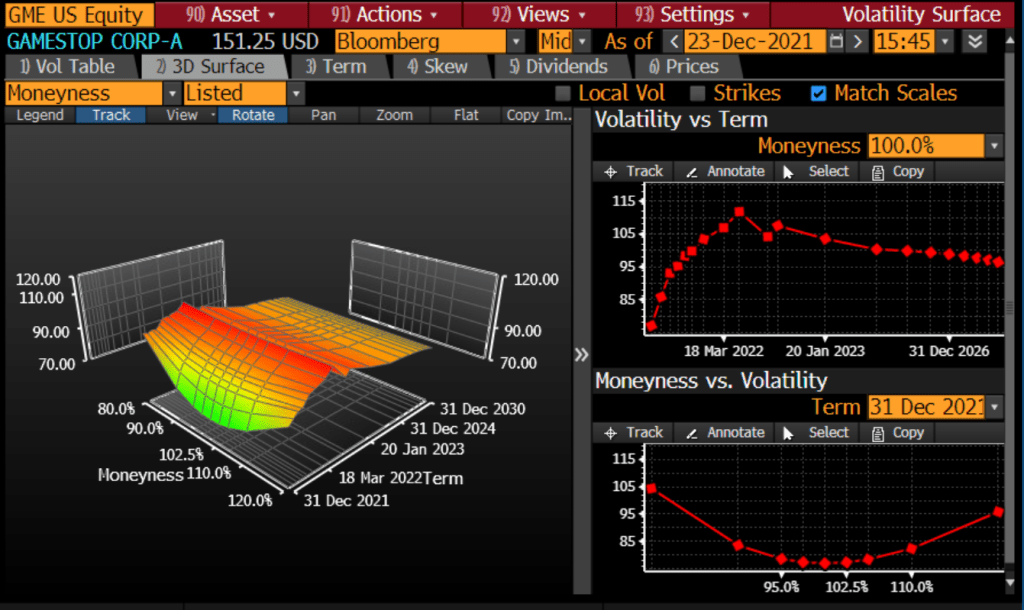Enable Track crosshair in Volatility vs Term chart
The width and height of the screenshot is (1024, 610).
634,171
